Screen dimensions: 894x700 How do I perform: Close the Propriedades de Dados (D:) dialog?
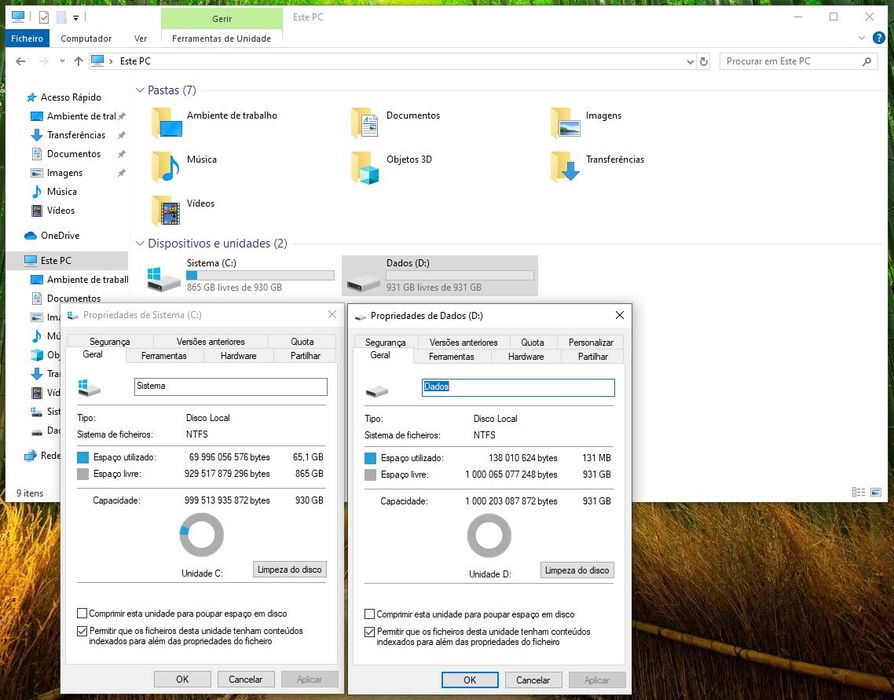click(x=620, y=315)
